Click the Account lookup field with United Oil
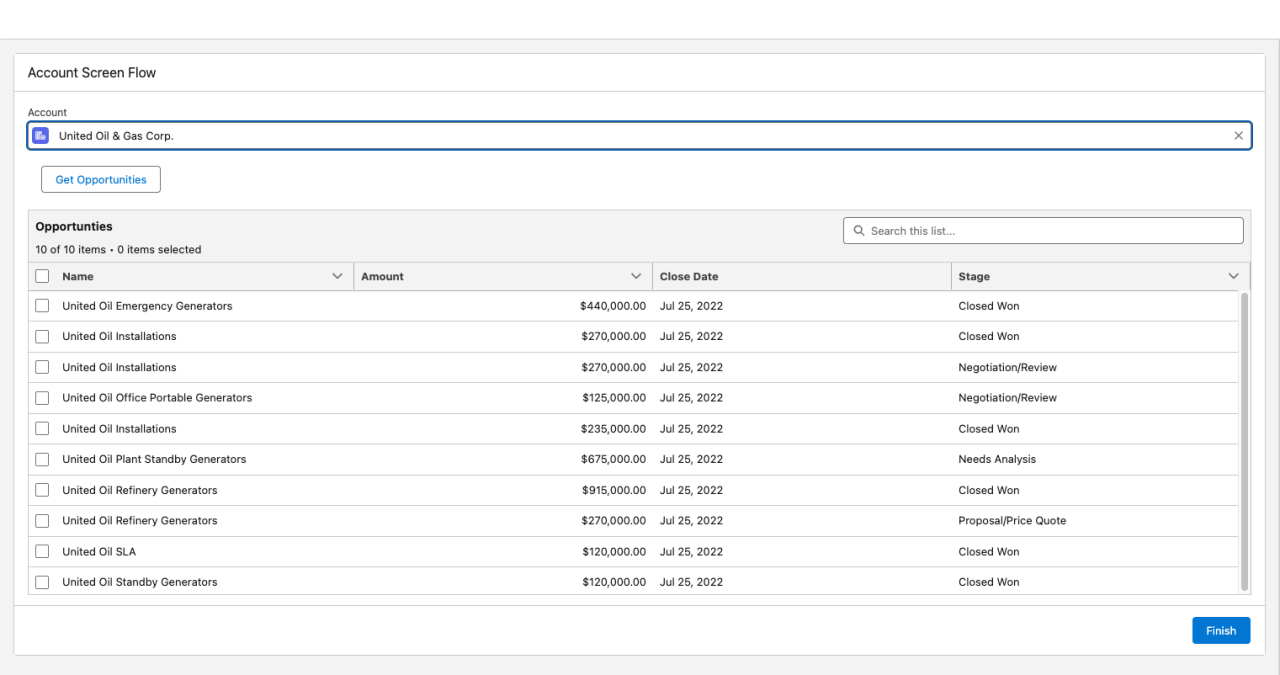The height and width of the screenshot is (675, 1280). point(639,136)
